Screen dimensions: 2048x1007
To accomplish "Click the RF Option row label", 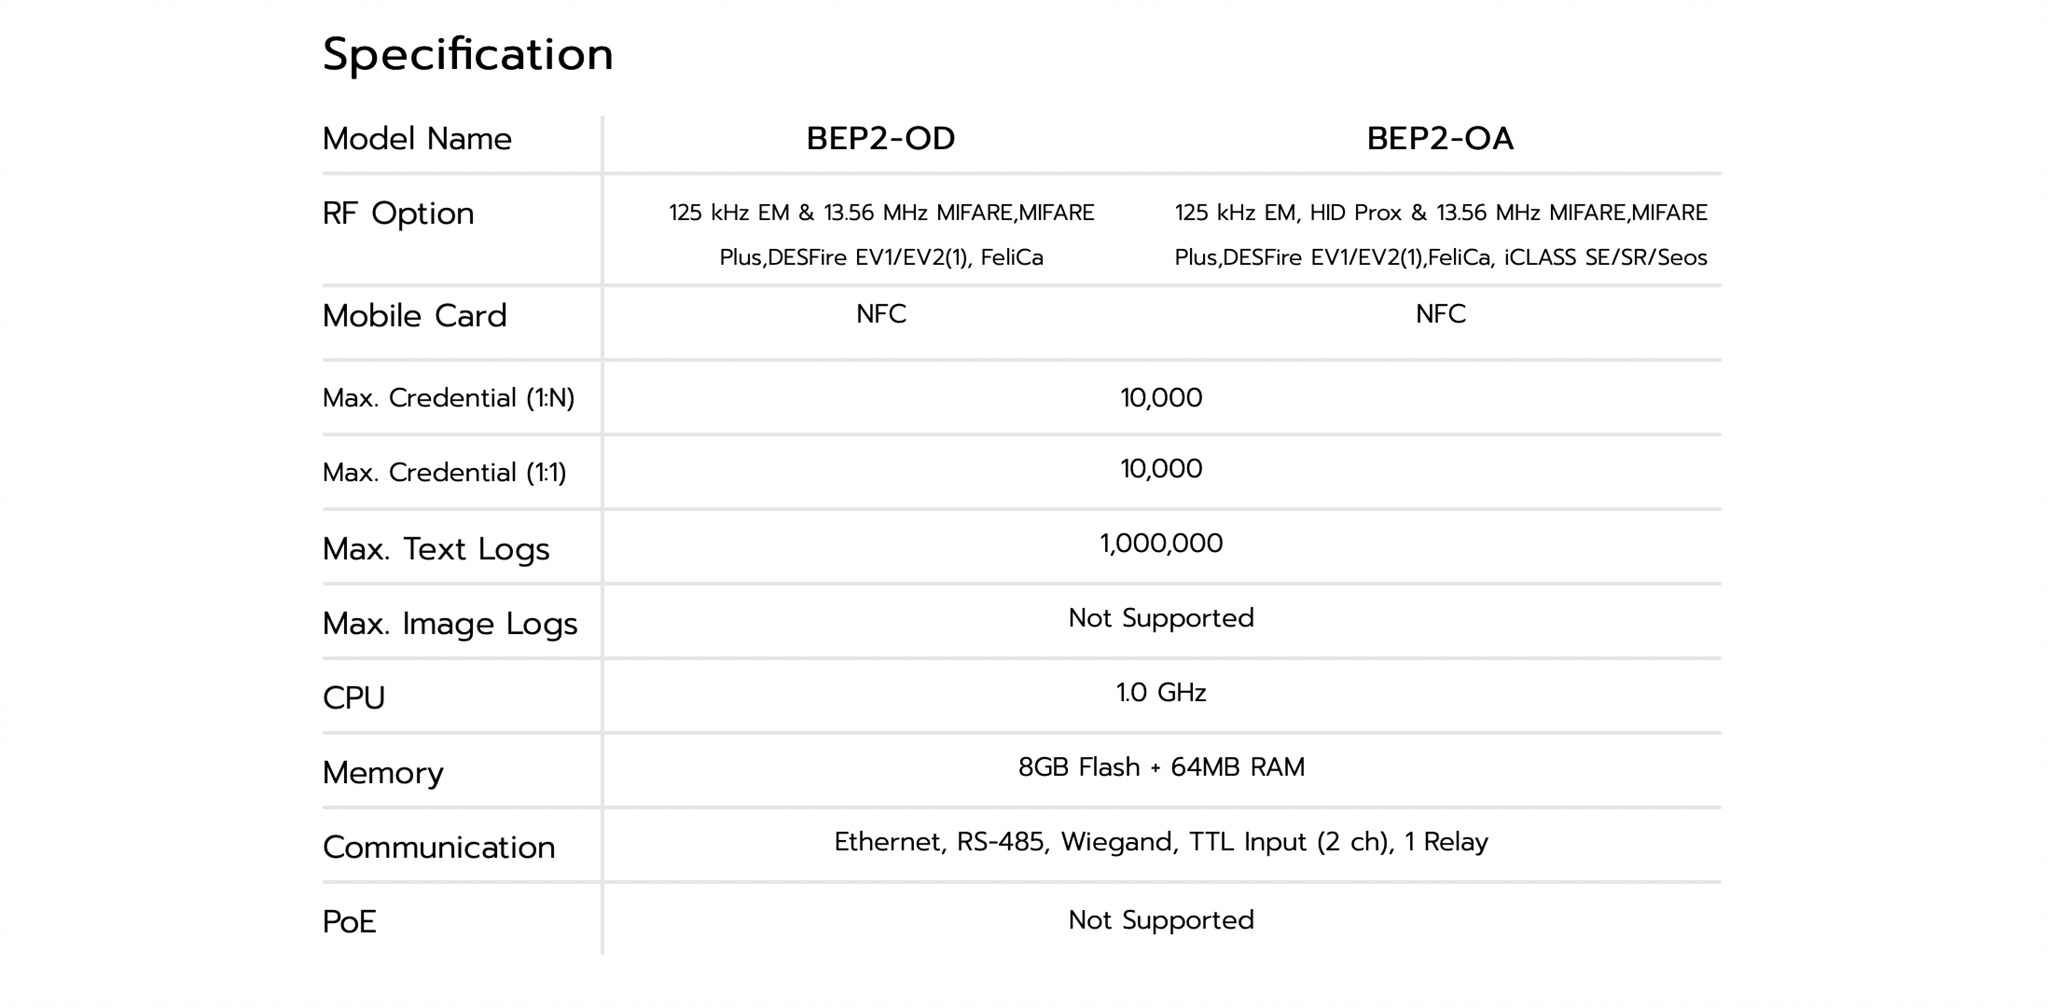I will pyautogui.click(x=398, y=214).
